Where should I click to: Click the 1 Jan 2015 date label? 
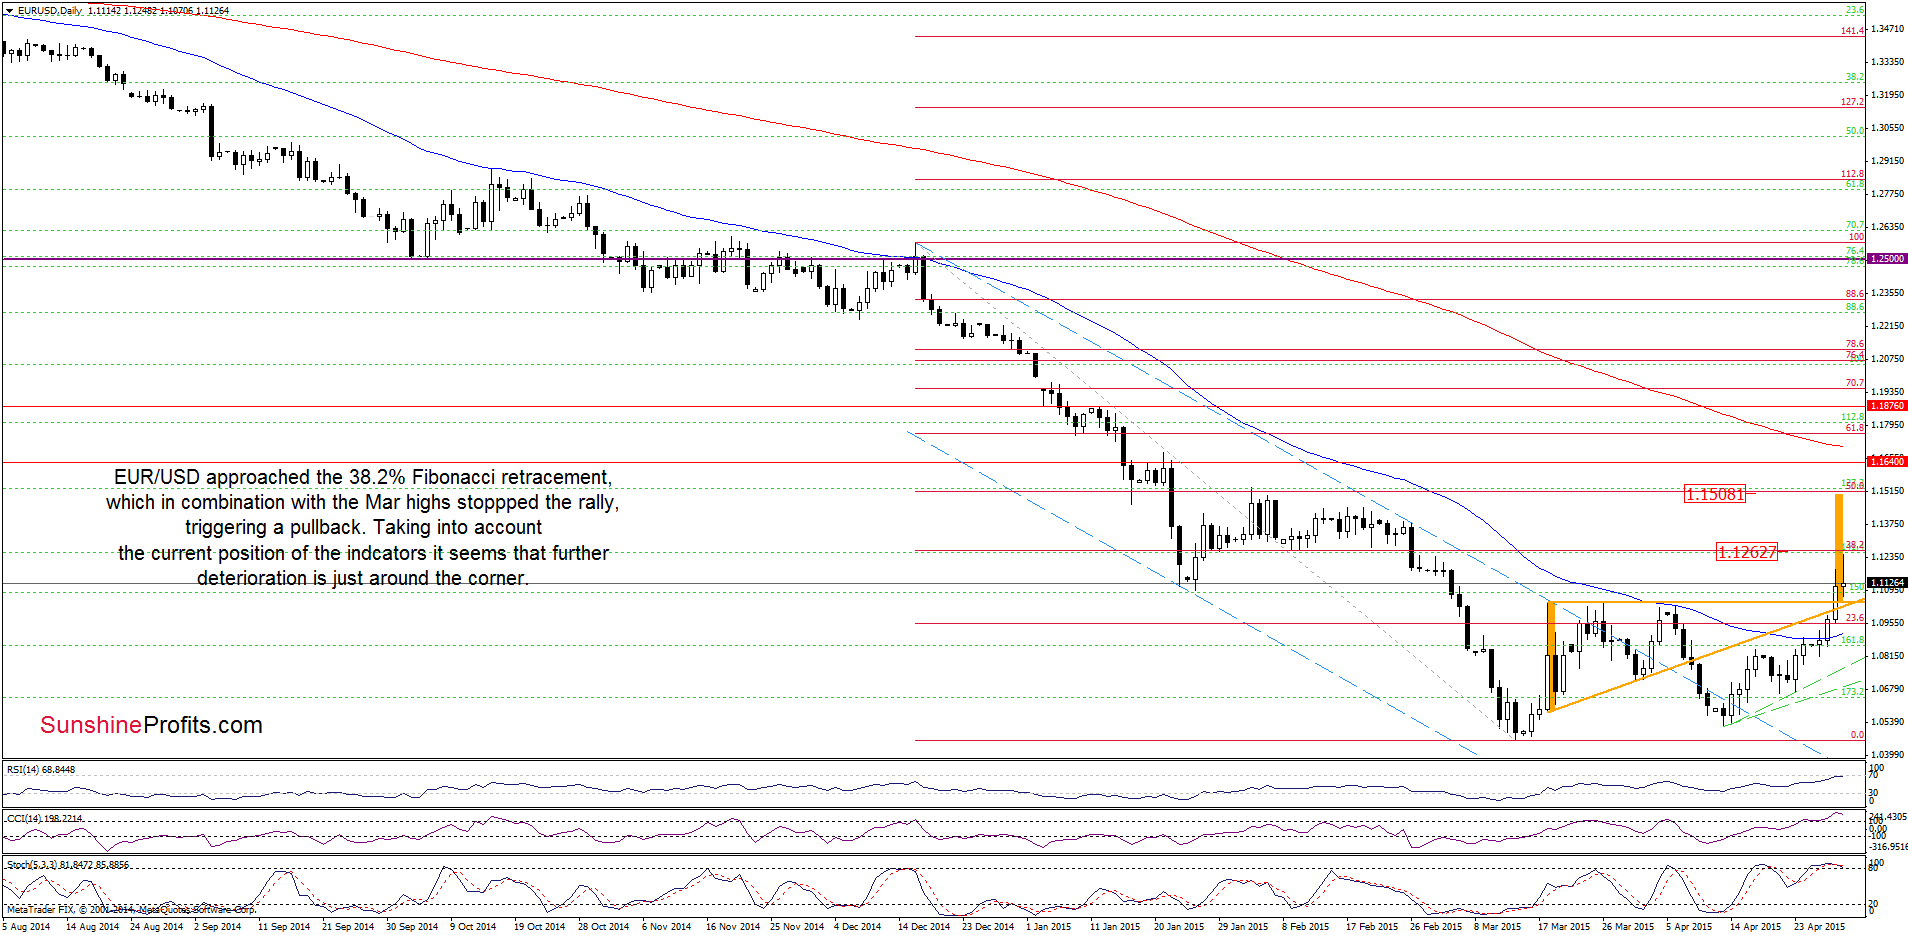click(x=1048, y=927)
